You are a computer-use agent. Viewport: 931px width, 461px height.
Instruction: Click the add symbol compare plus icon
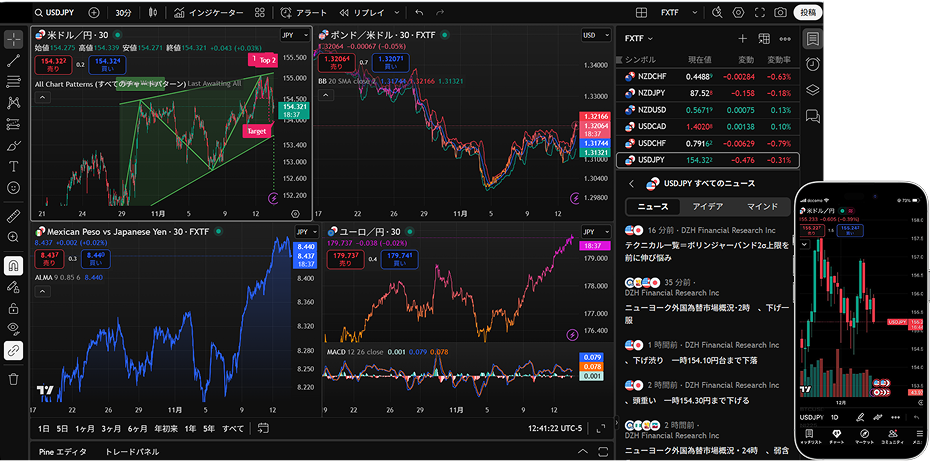click(94, 12)
